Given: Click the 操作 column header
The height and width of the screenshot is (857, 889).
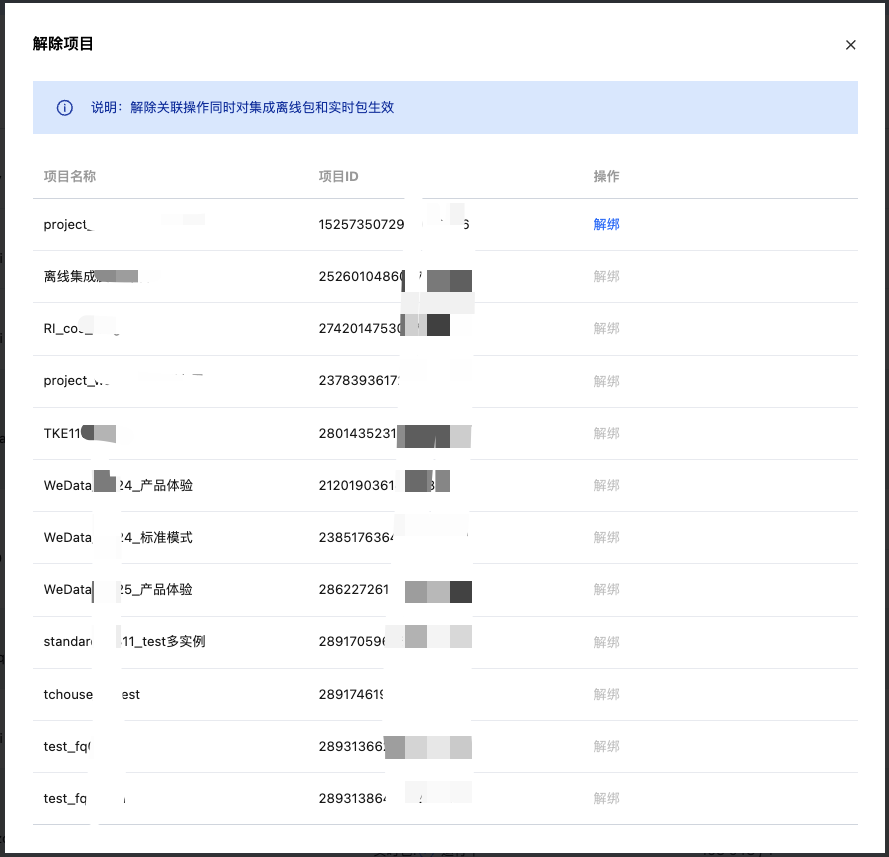Looking at the screenshot, I should pos(606,176).
